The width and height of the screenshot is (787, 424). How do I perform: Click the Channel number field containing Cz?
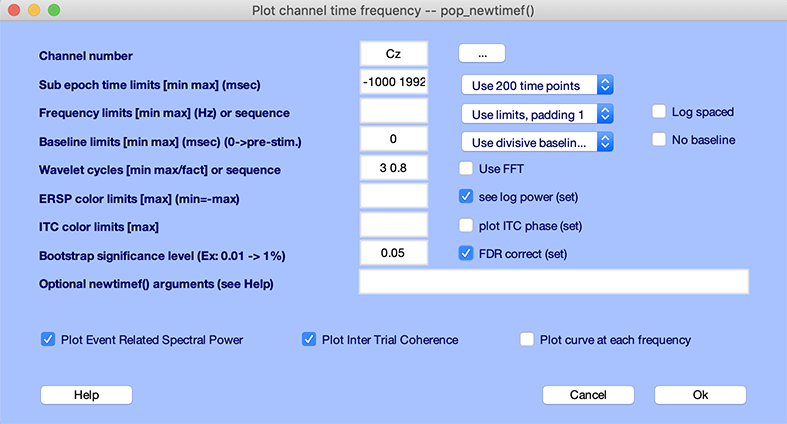[x=393, y=54]
